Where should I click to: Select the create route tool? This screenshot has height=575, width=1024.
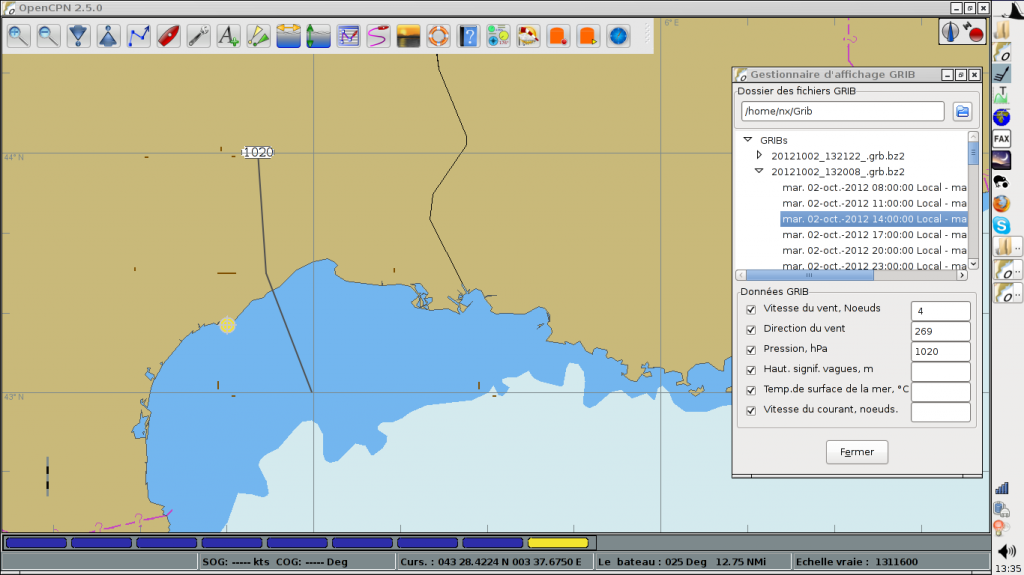(x=139, y=37)
